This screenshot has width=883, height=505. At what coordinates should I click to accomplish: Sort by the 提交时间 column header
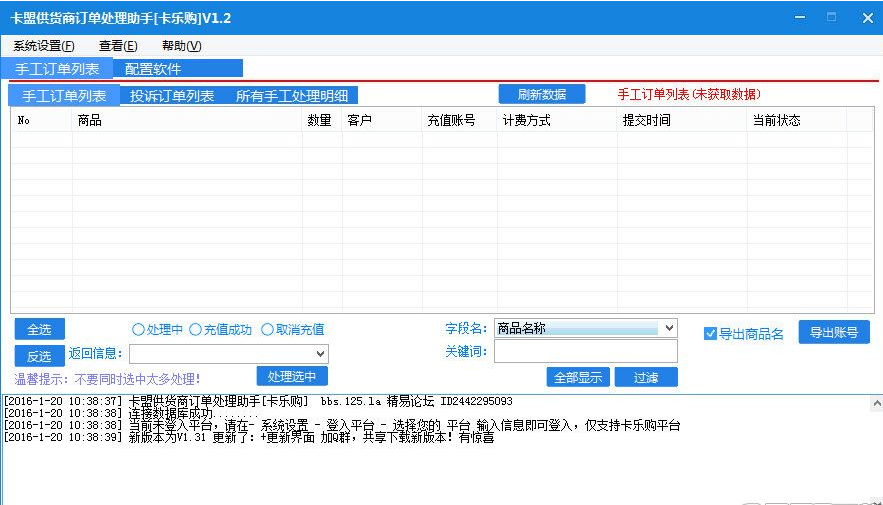coord(646,121)
